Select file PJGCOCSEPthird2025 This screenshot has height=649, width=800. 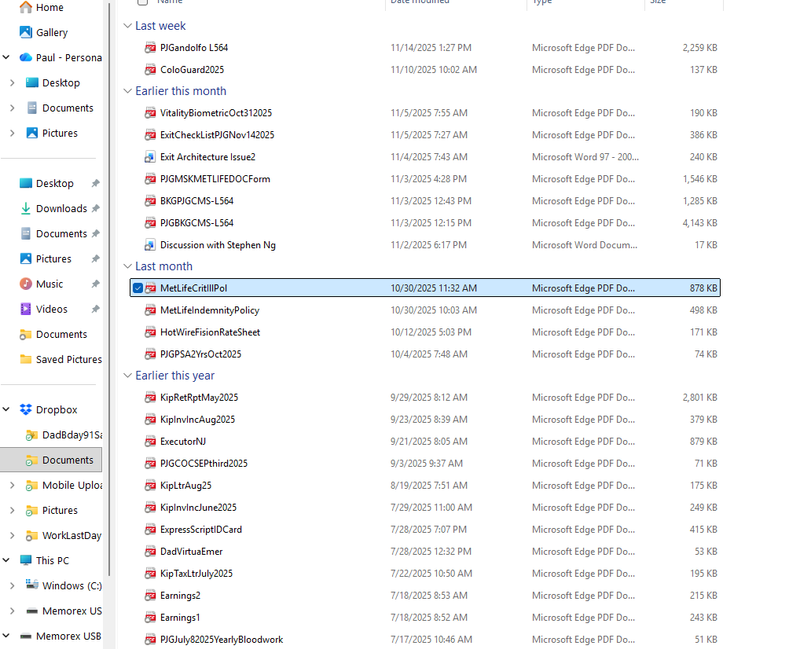pyautogui.click(x=204, y=463)
